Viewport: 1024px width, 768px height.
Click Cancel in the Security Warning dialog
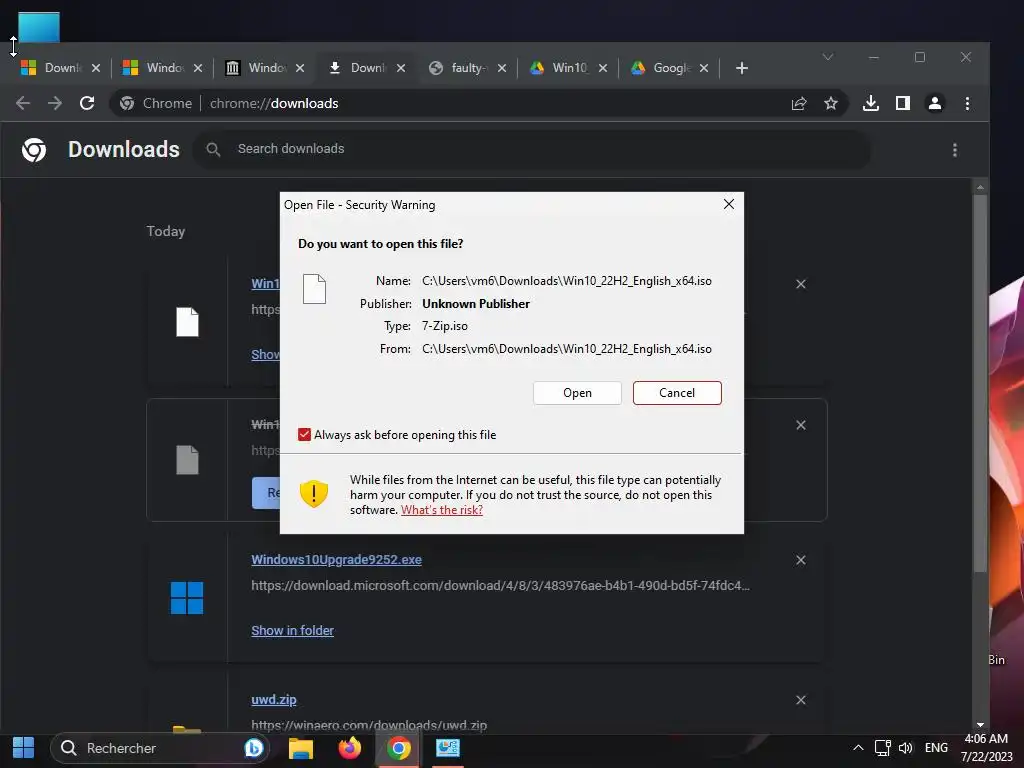click(677, 392)
